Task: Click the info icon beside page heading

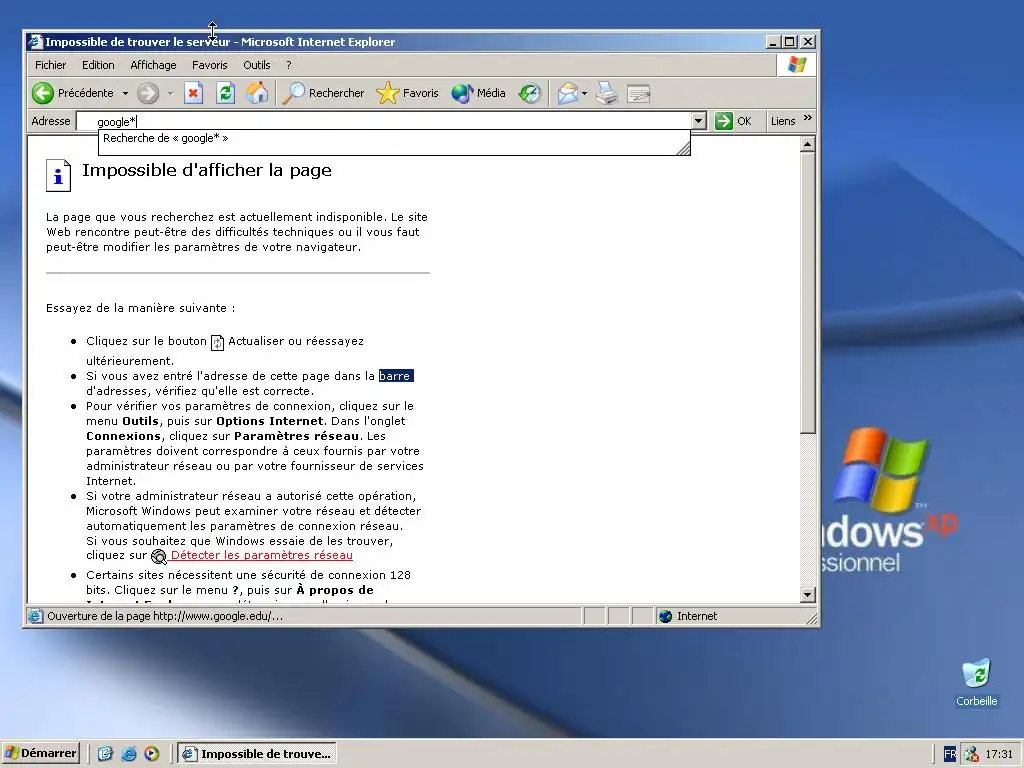Action: coord(58,175)
